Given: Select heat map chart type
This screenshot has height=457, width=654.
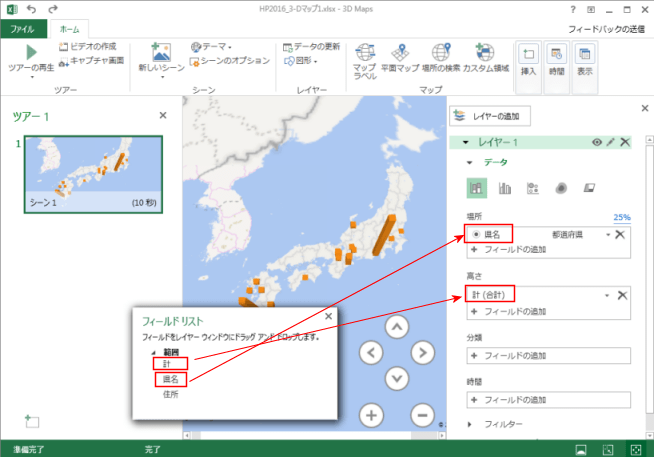Looking at the screenshot, I should tap(561, 188).
